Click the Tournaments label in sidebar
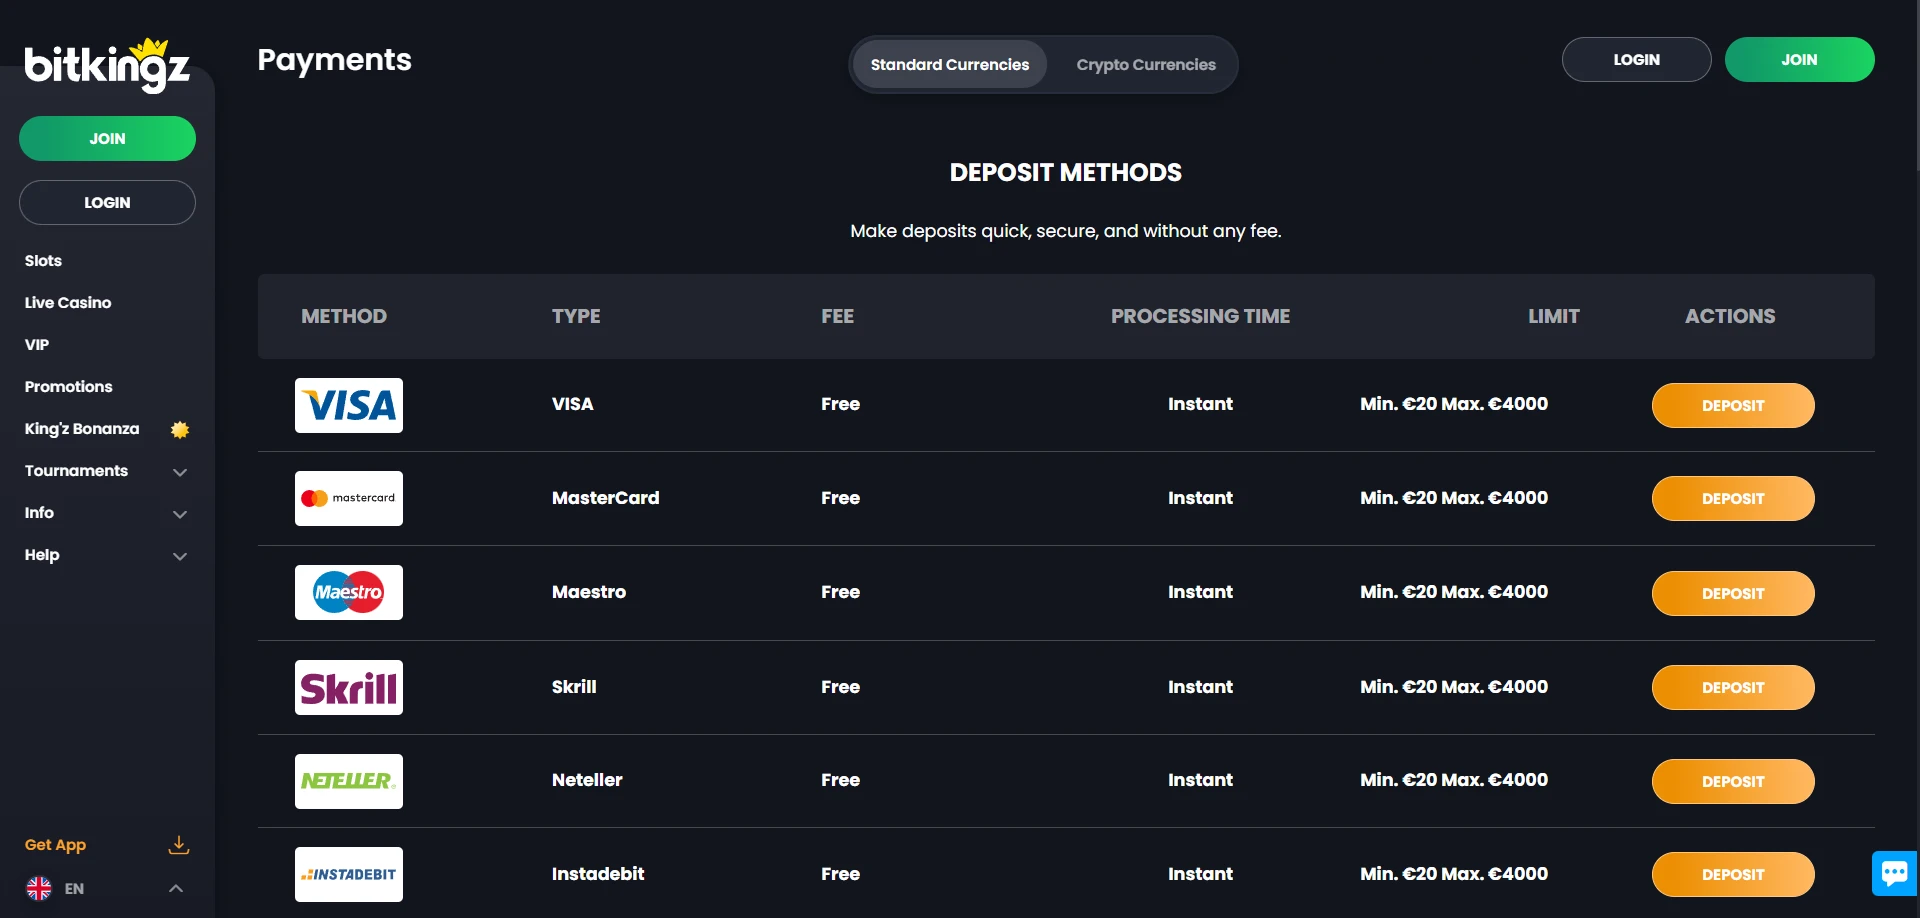Viewport: 1920px width, 918px height. (76, 471)
